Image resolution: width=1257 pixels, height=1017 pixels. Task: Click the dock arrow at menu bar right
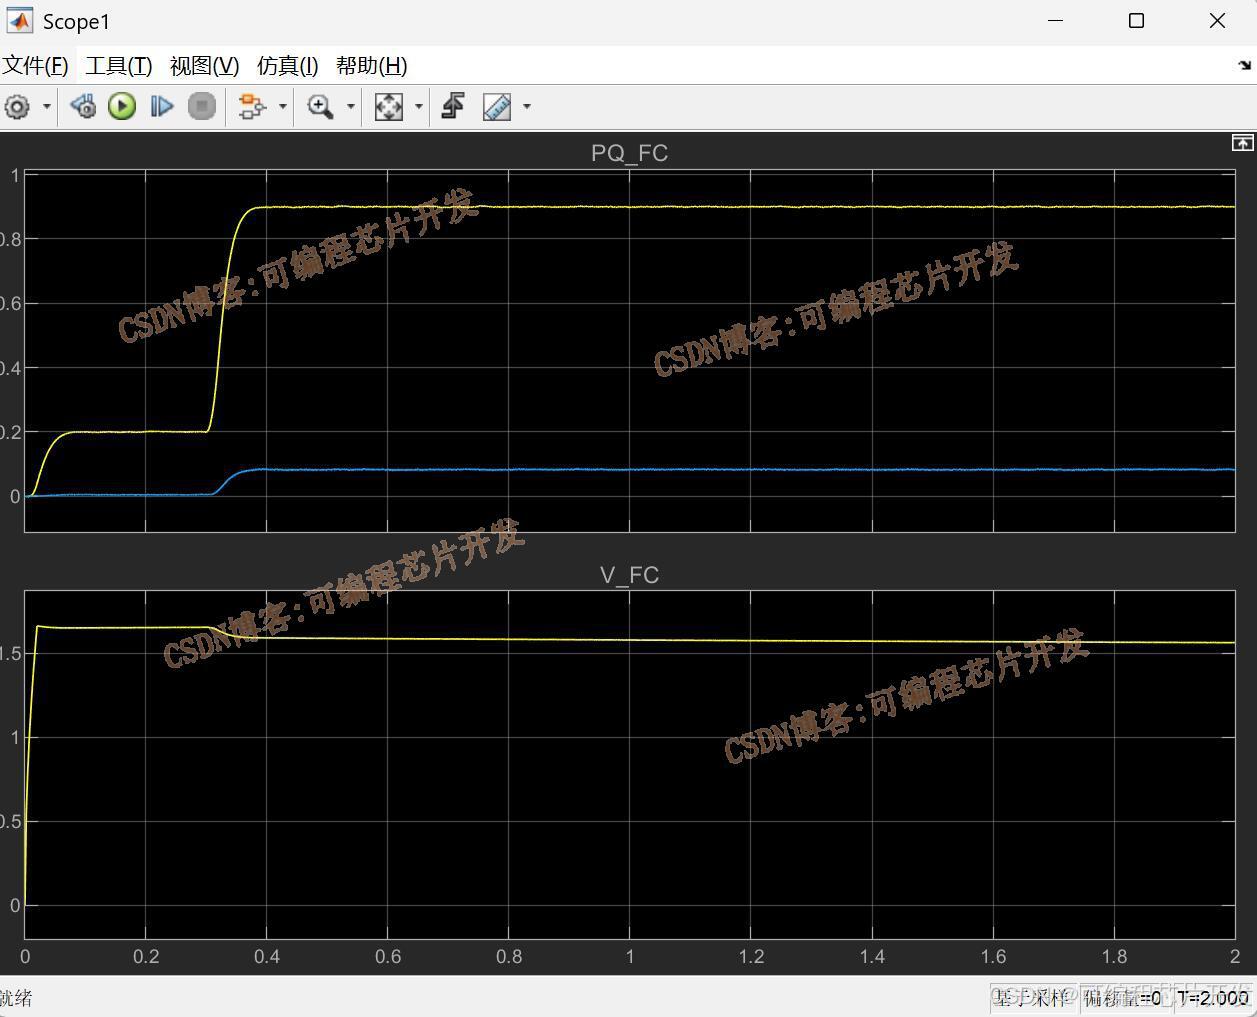pyautogui.click(x=1244, y=65)
